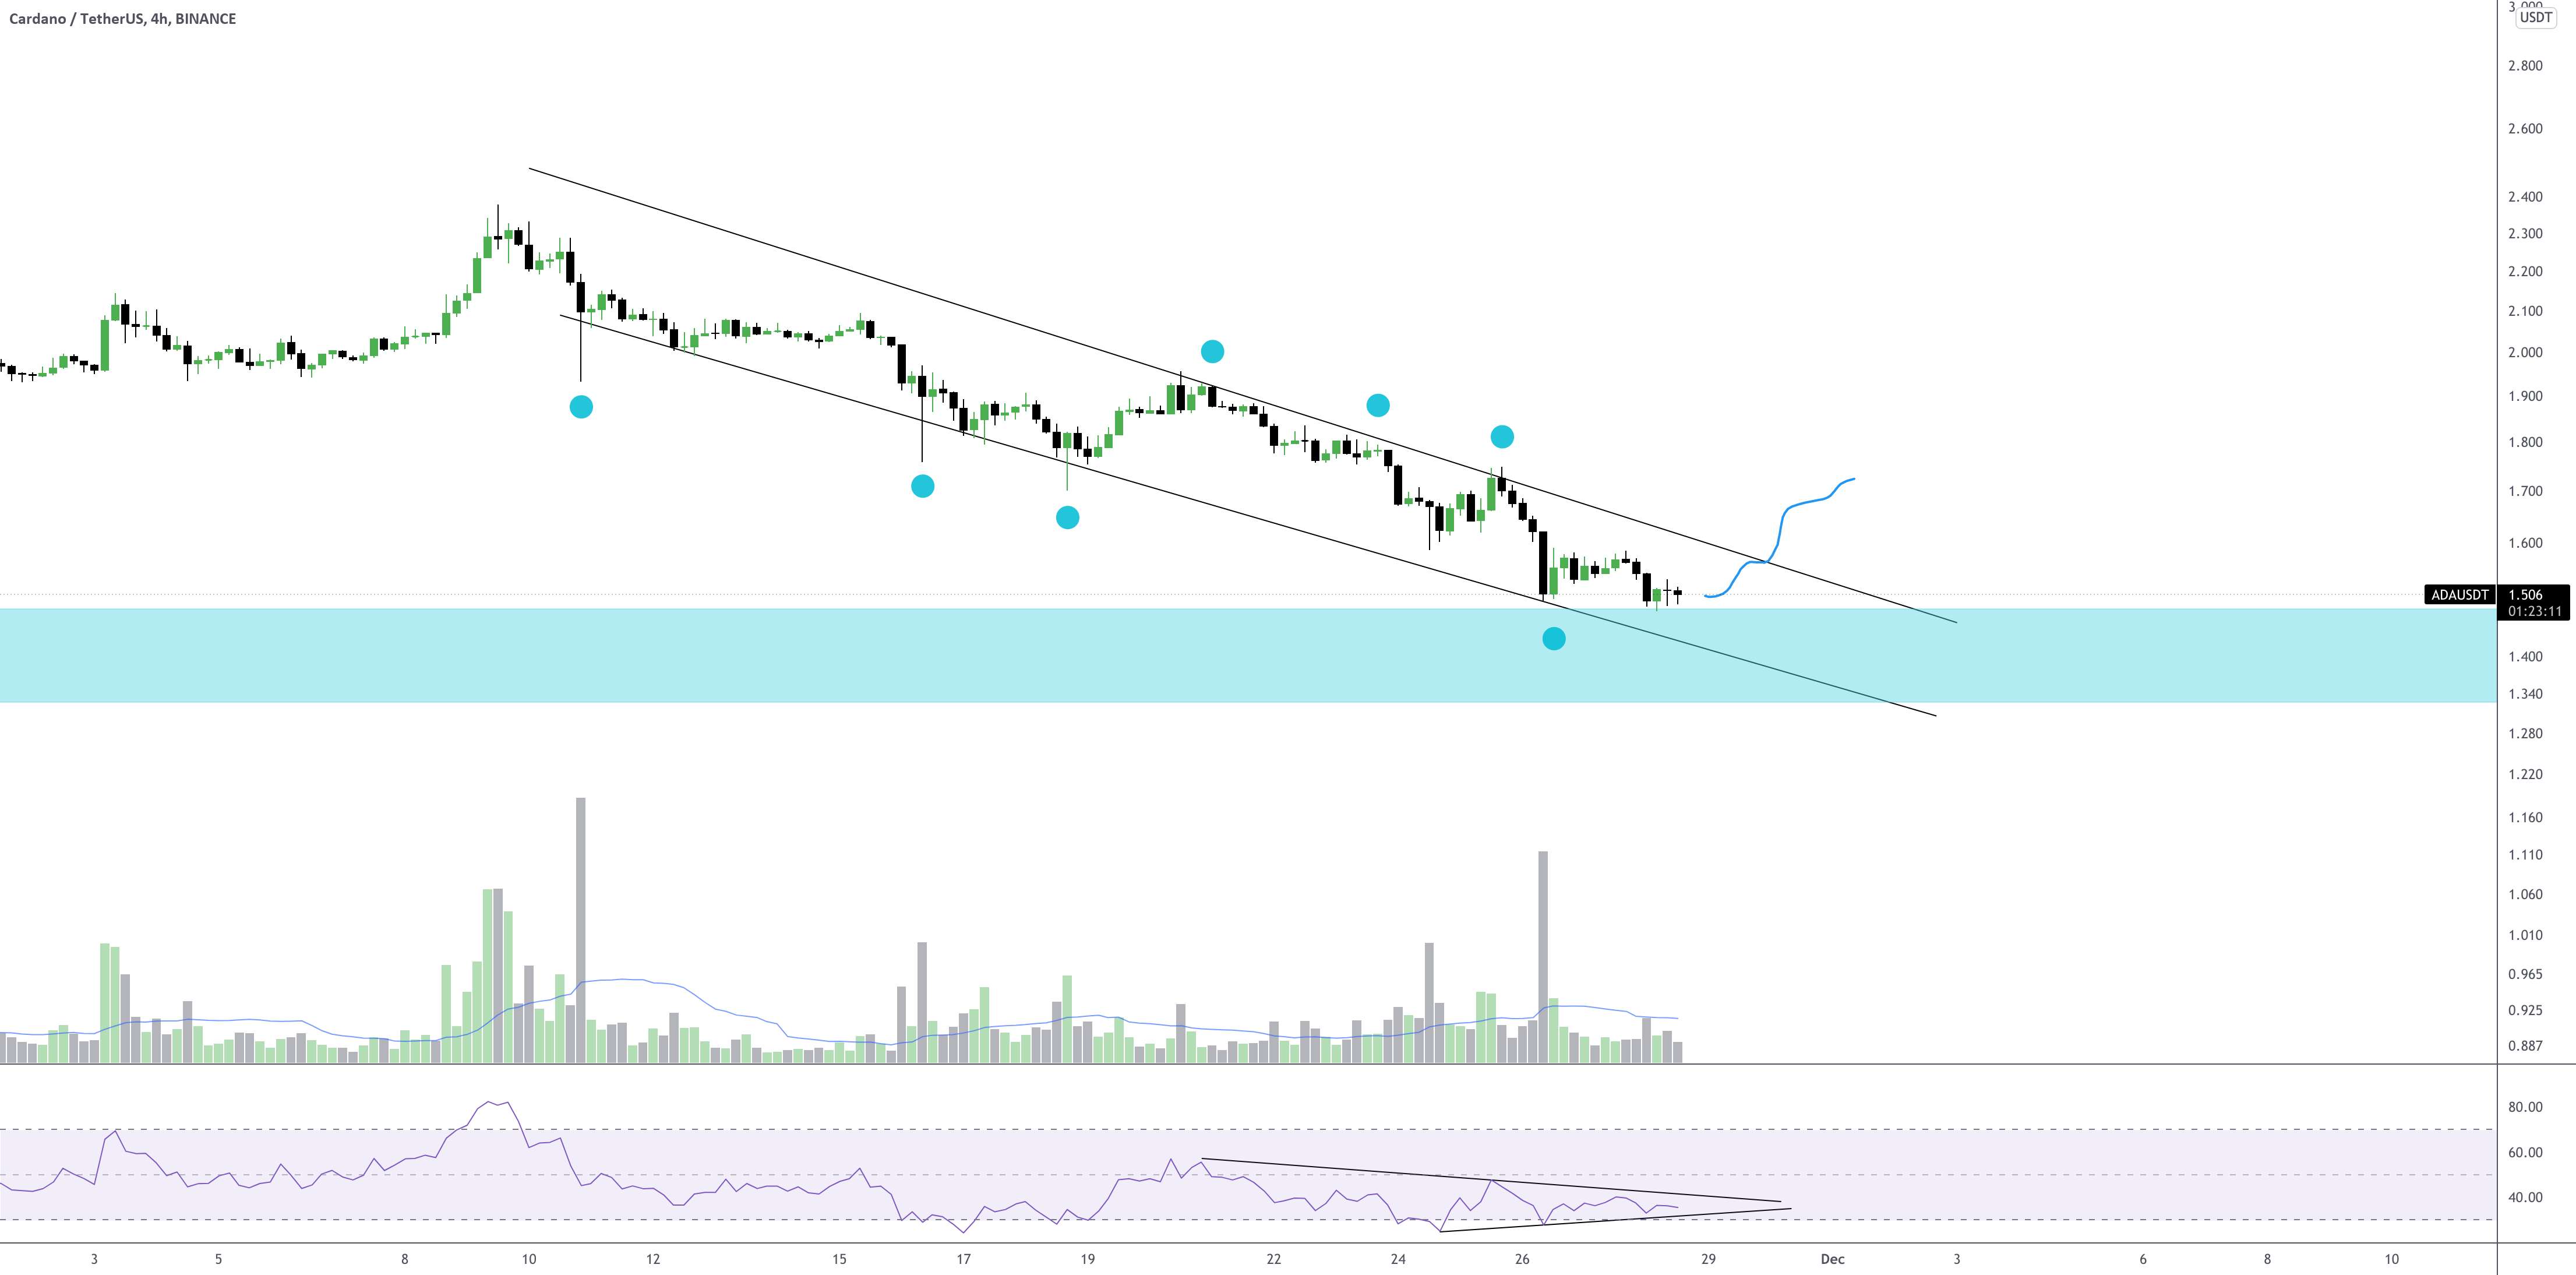The width and height of the screenshot is (2576, 1275).
Task: Click the 26 date axis label
Action: pyautogui.click(x=1522, y=1259)
